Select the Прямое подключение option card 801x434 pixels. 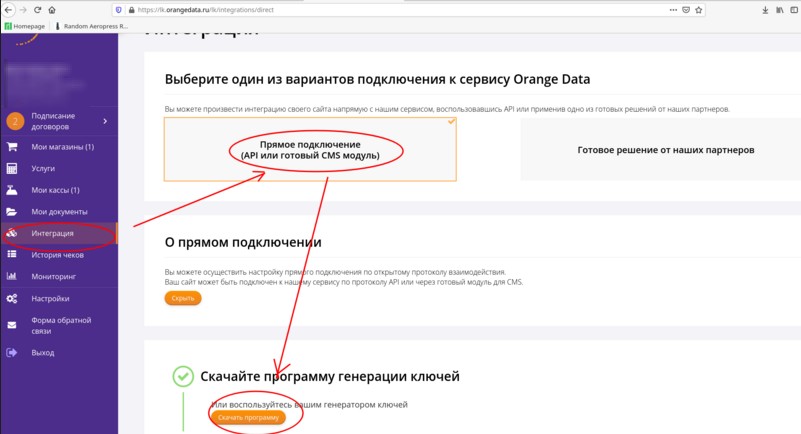[310, 149]
